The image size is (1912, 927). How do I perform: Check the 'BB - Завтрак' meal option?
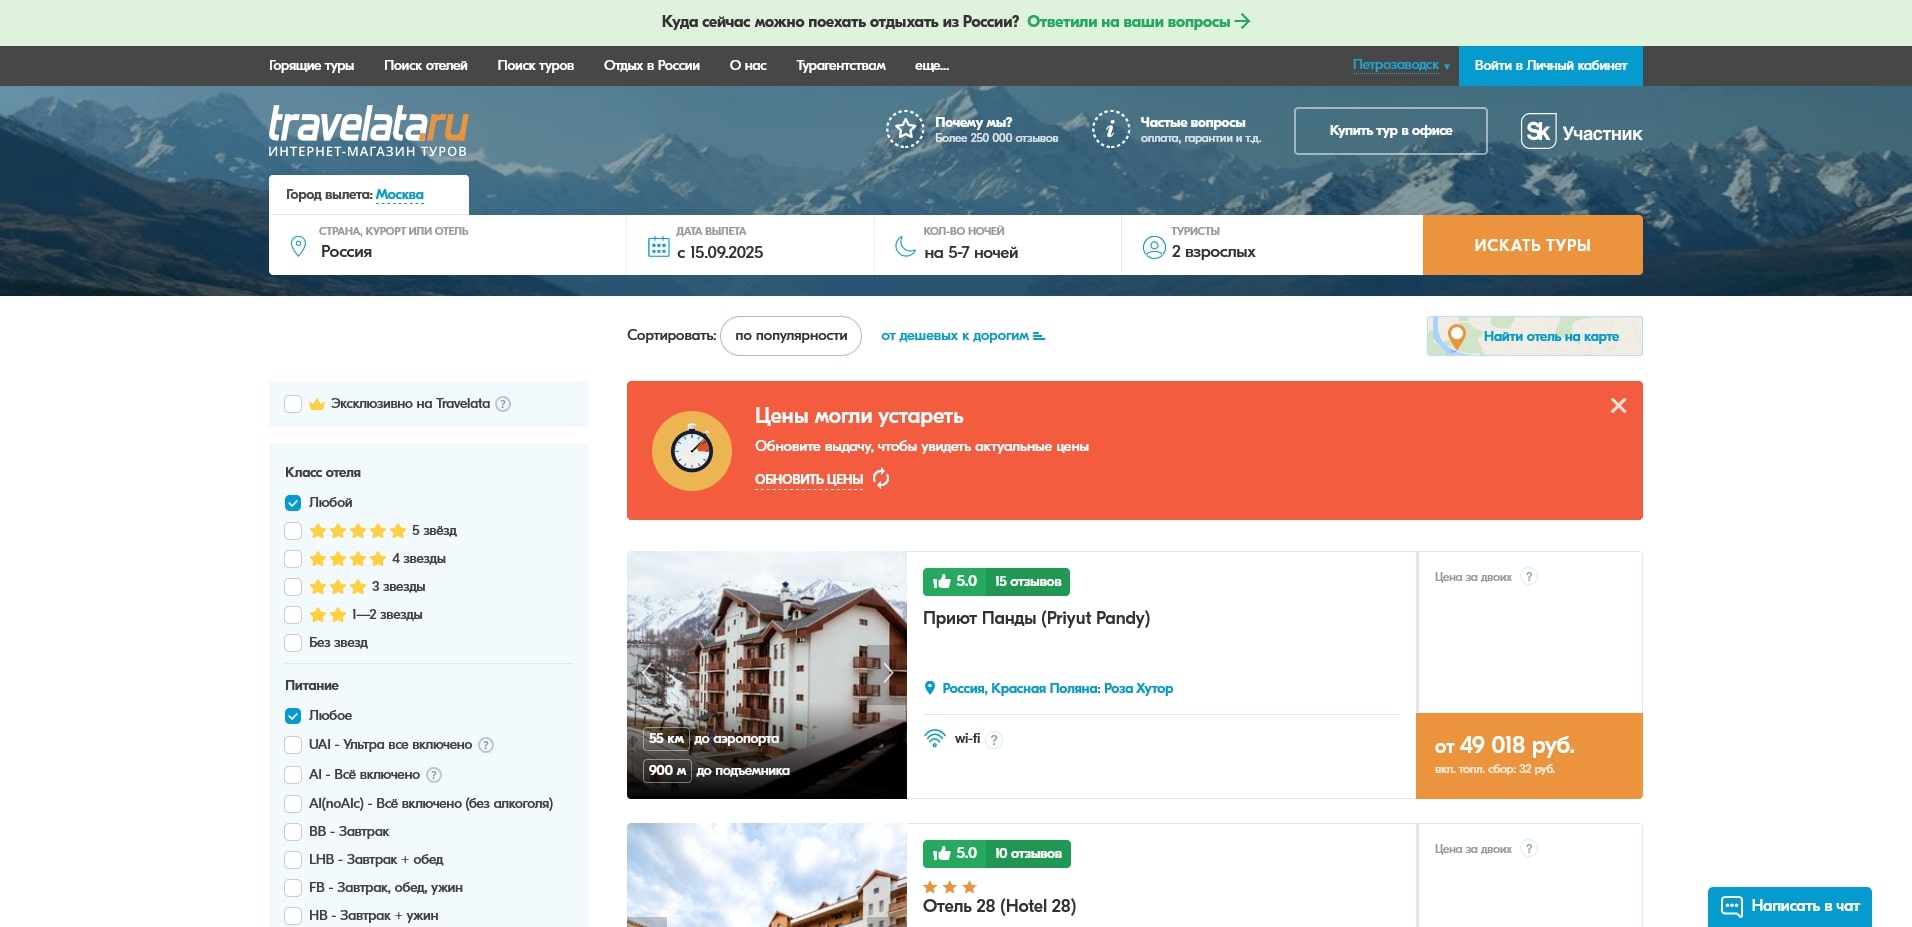coord(293,832)
